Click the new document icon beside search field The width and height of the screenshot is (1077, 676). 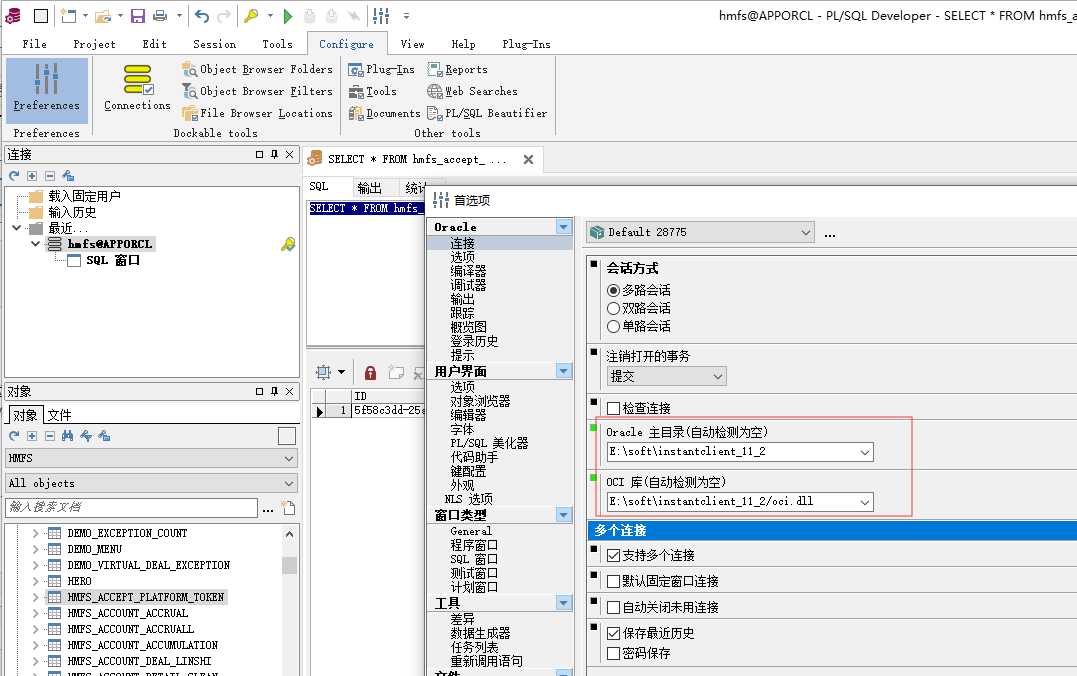288,508
